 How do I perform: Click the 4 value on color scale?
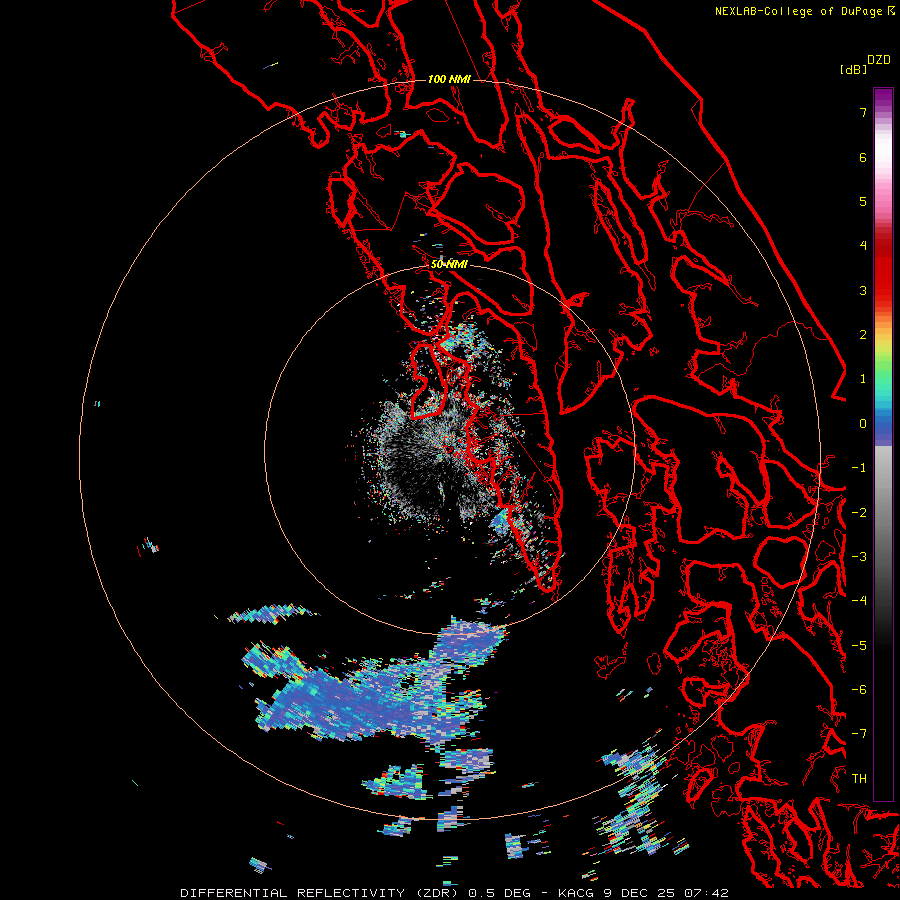point(863,246)
